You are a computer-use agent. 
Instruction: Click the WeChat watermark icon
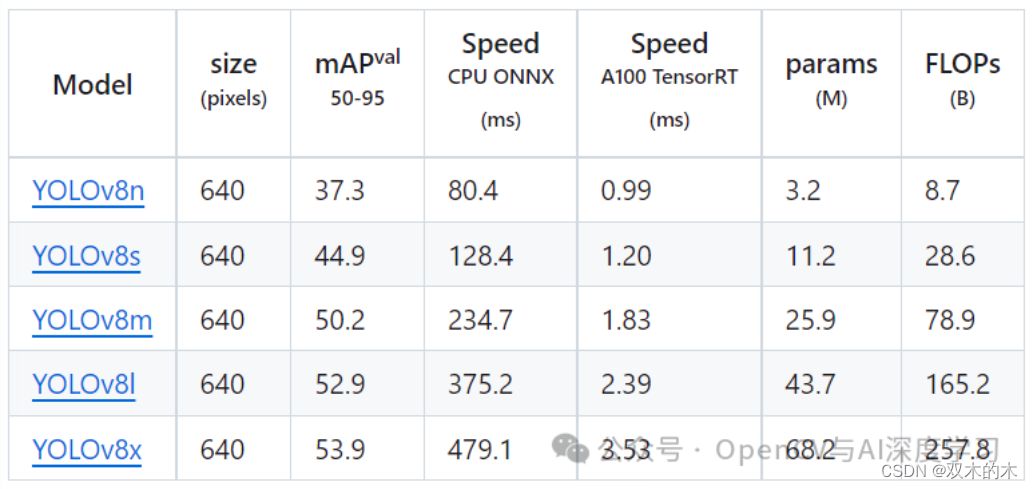click(572, 449)
